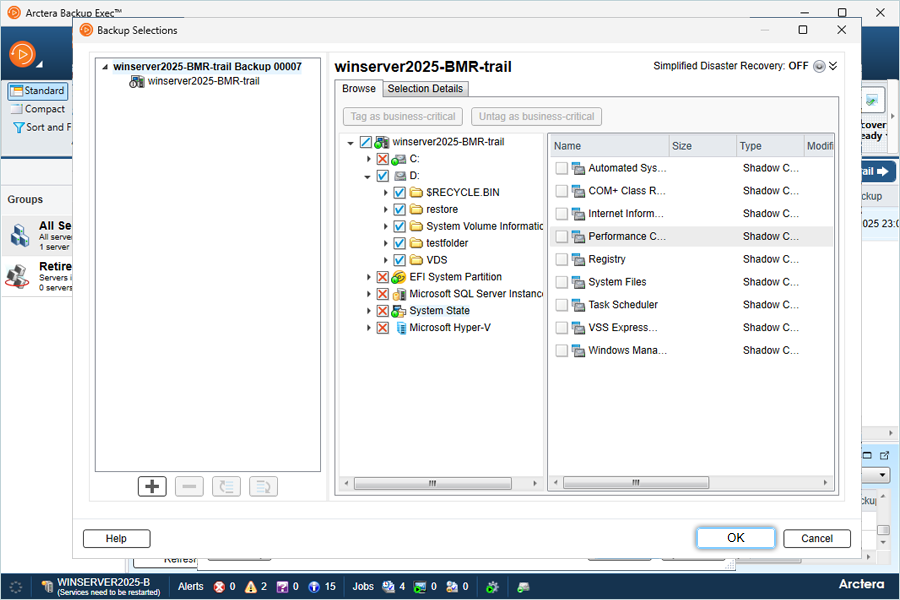Click the red error alerts icon in status bar
This screenshot has width=900, height=600.
click(219, 587)
